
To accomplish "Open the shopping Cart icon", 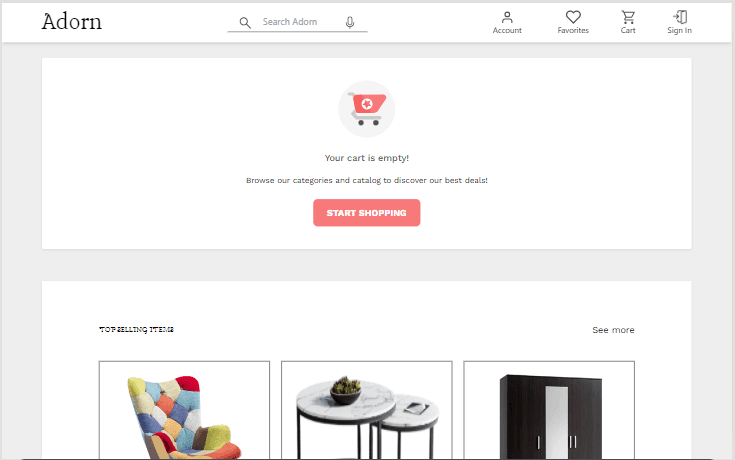I will pos(628,17).
